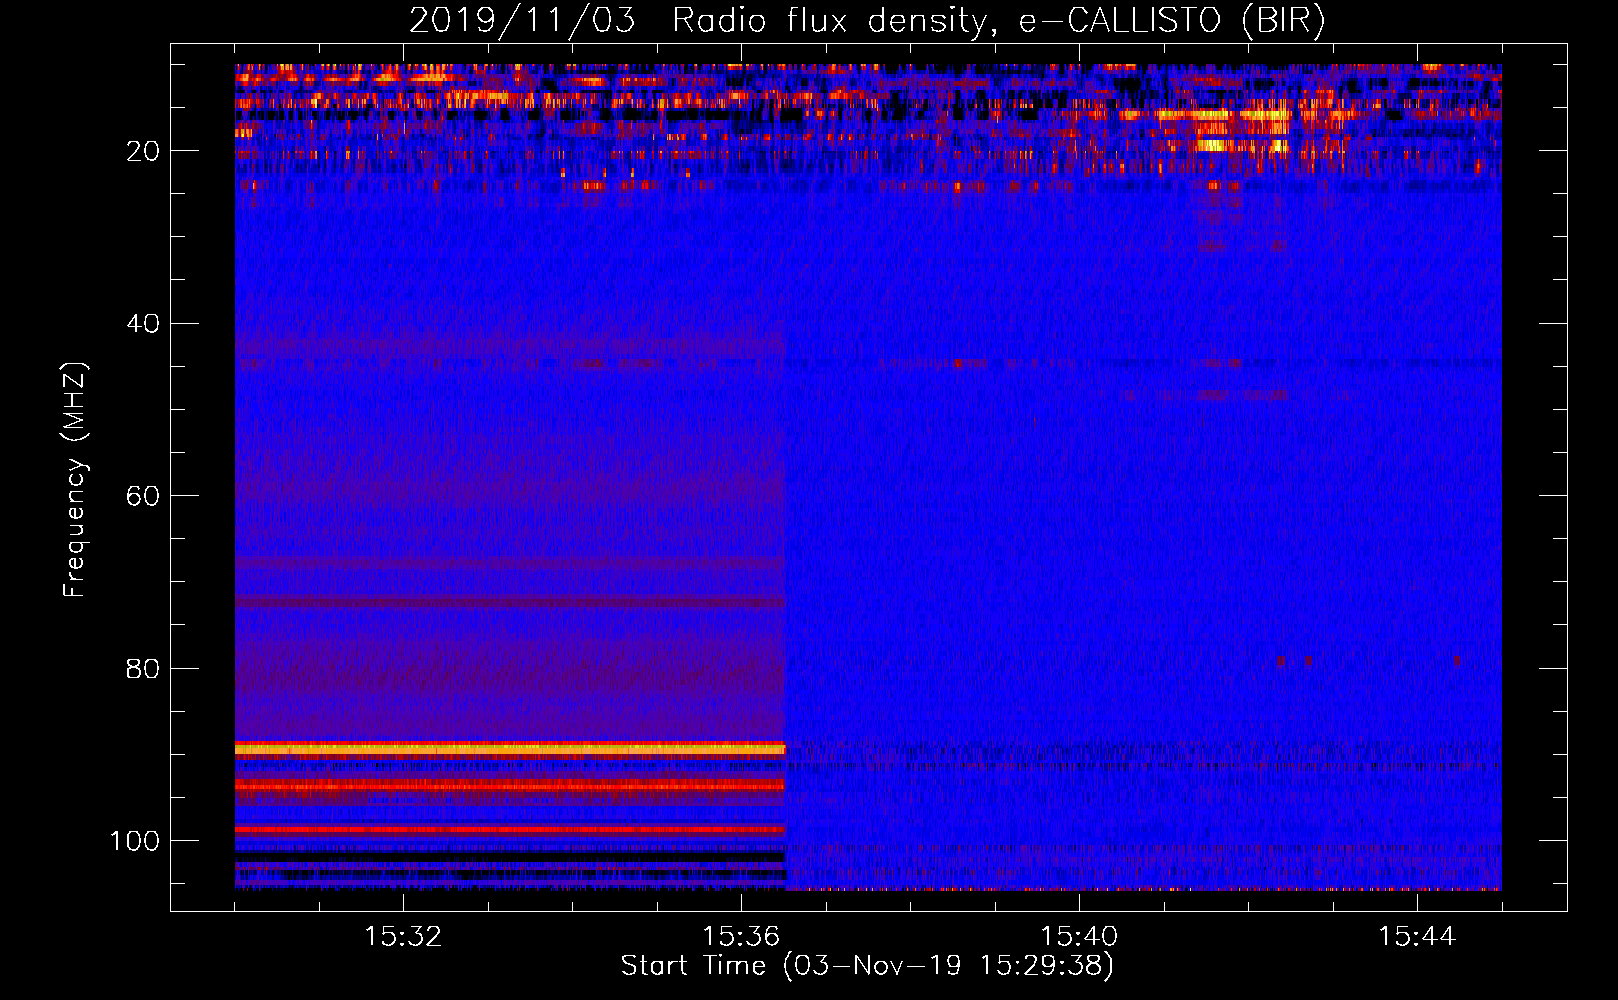Click the 15:44 time tick label

1417,936
